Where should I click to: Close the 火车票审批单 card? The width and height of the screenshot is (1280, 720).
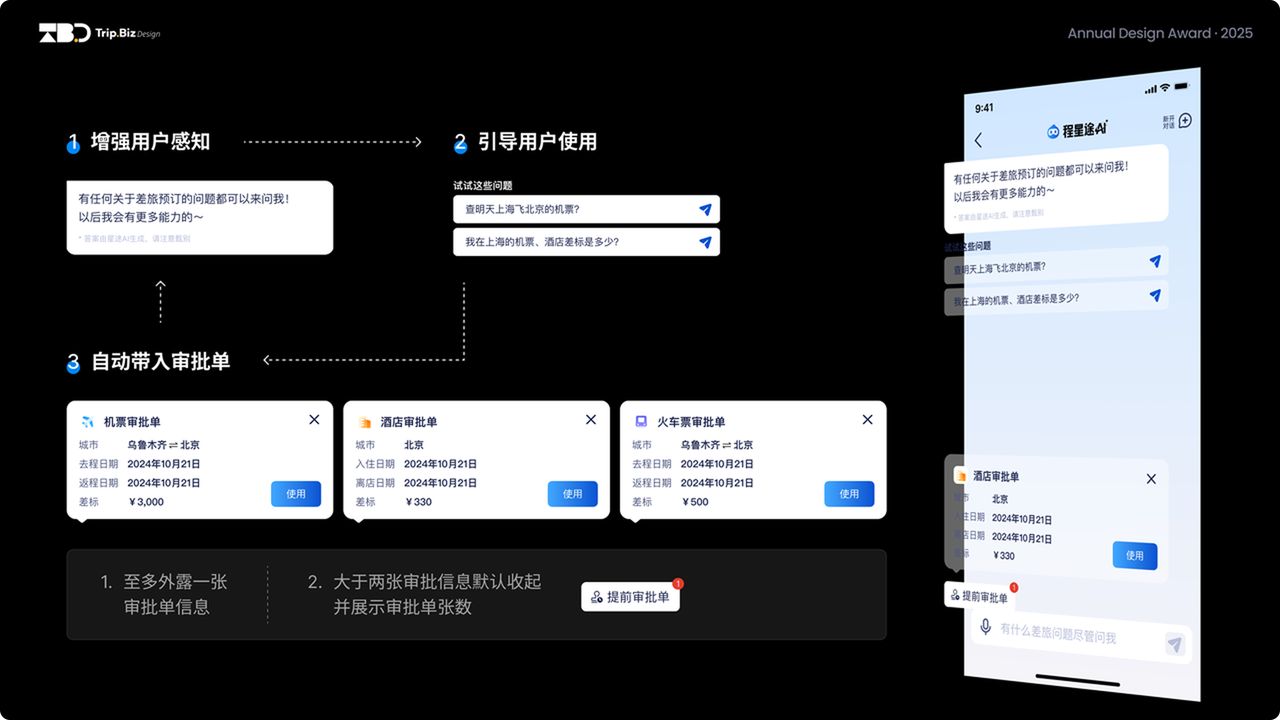867,420
